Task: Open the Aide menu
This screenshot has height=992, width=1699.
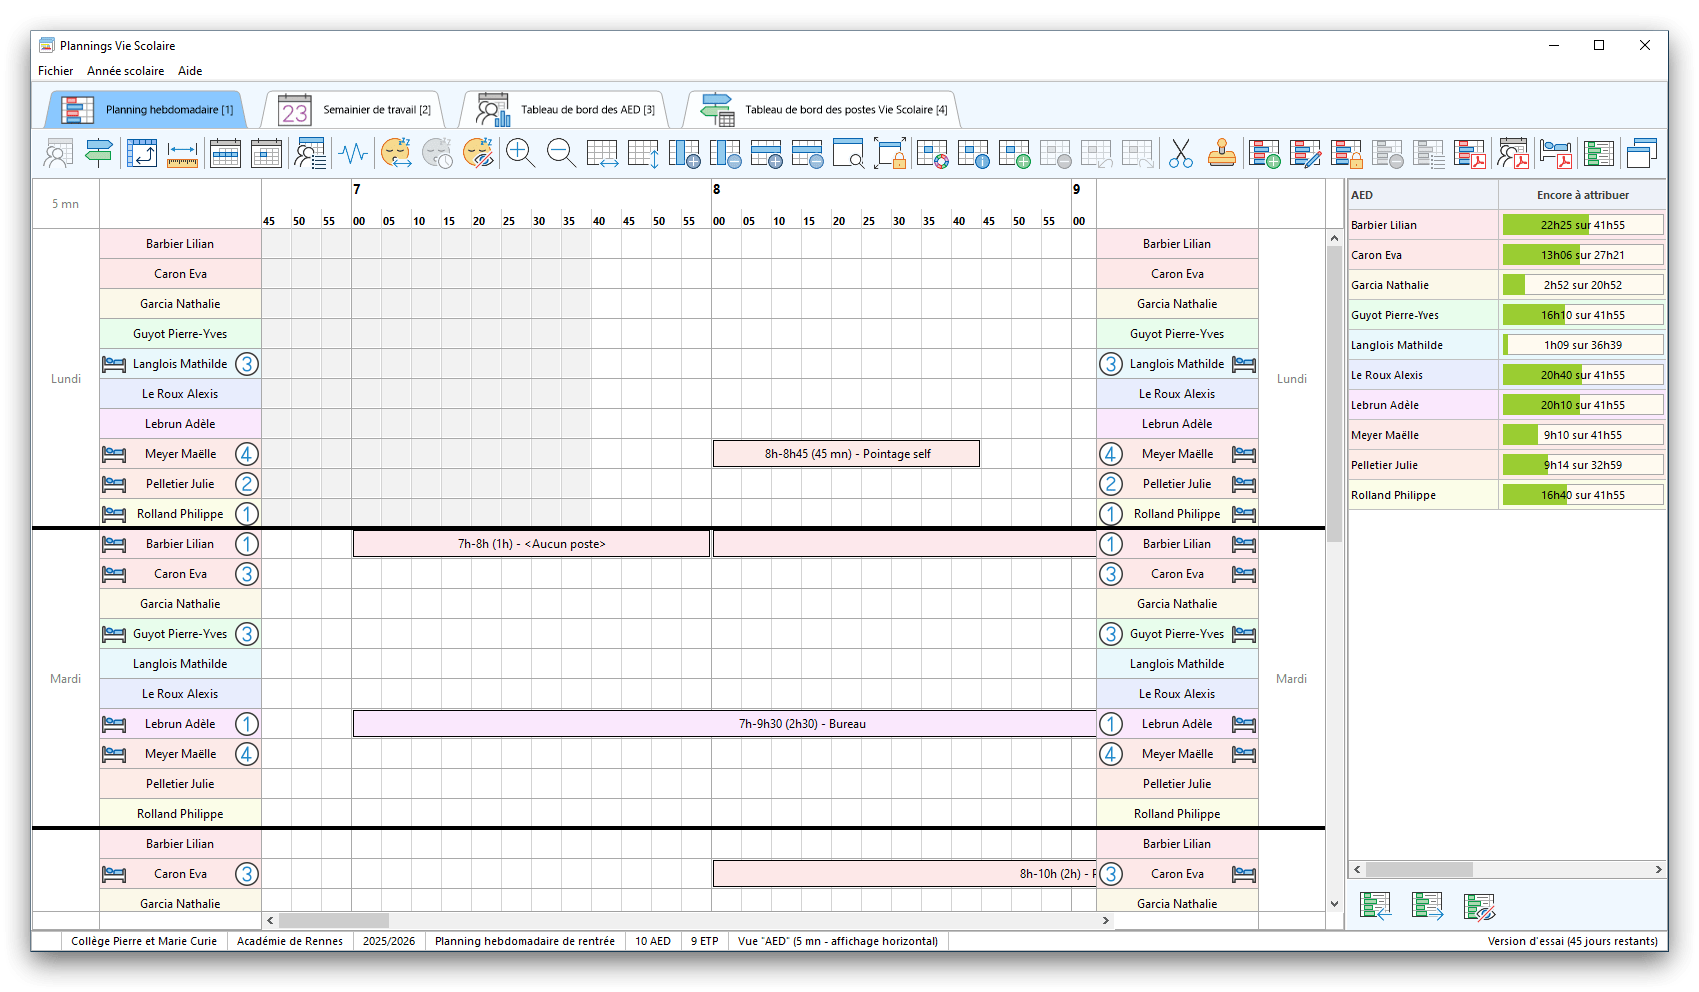Action: click(190, 71)
